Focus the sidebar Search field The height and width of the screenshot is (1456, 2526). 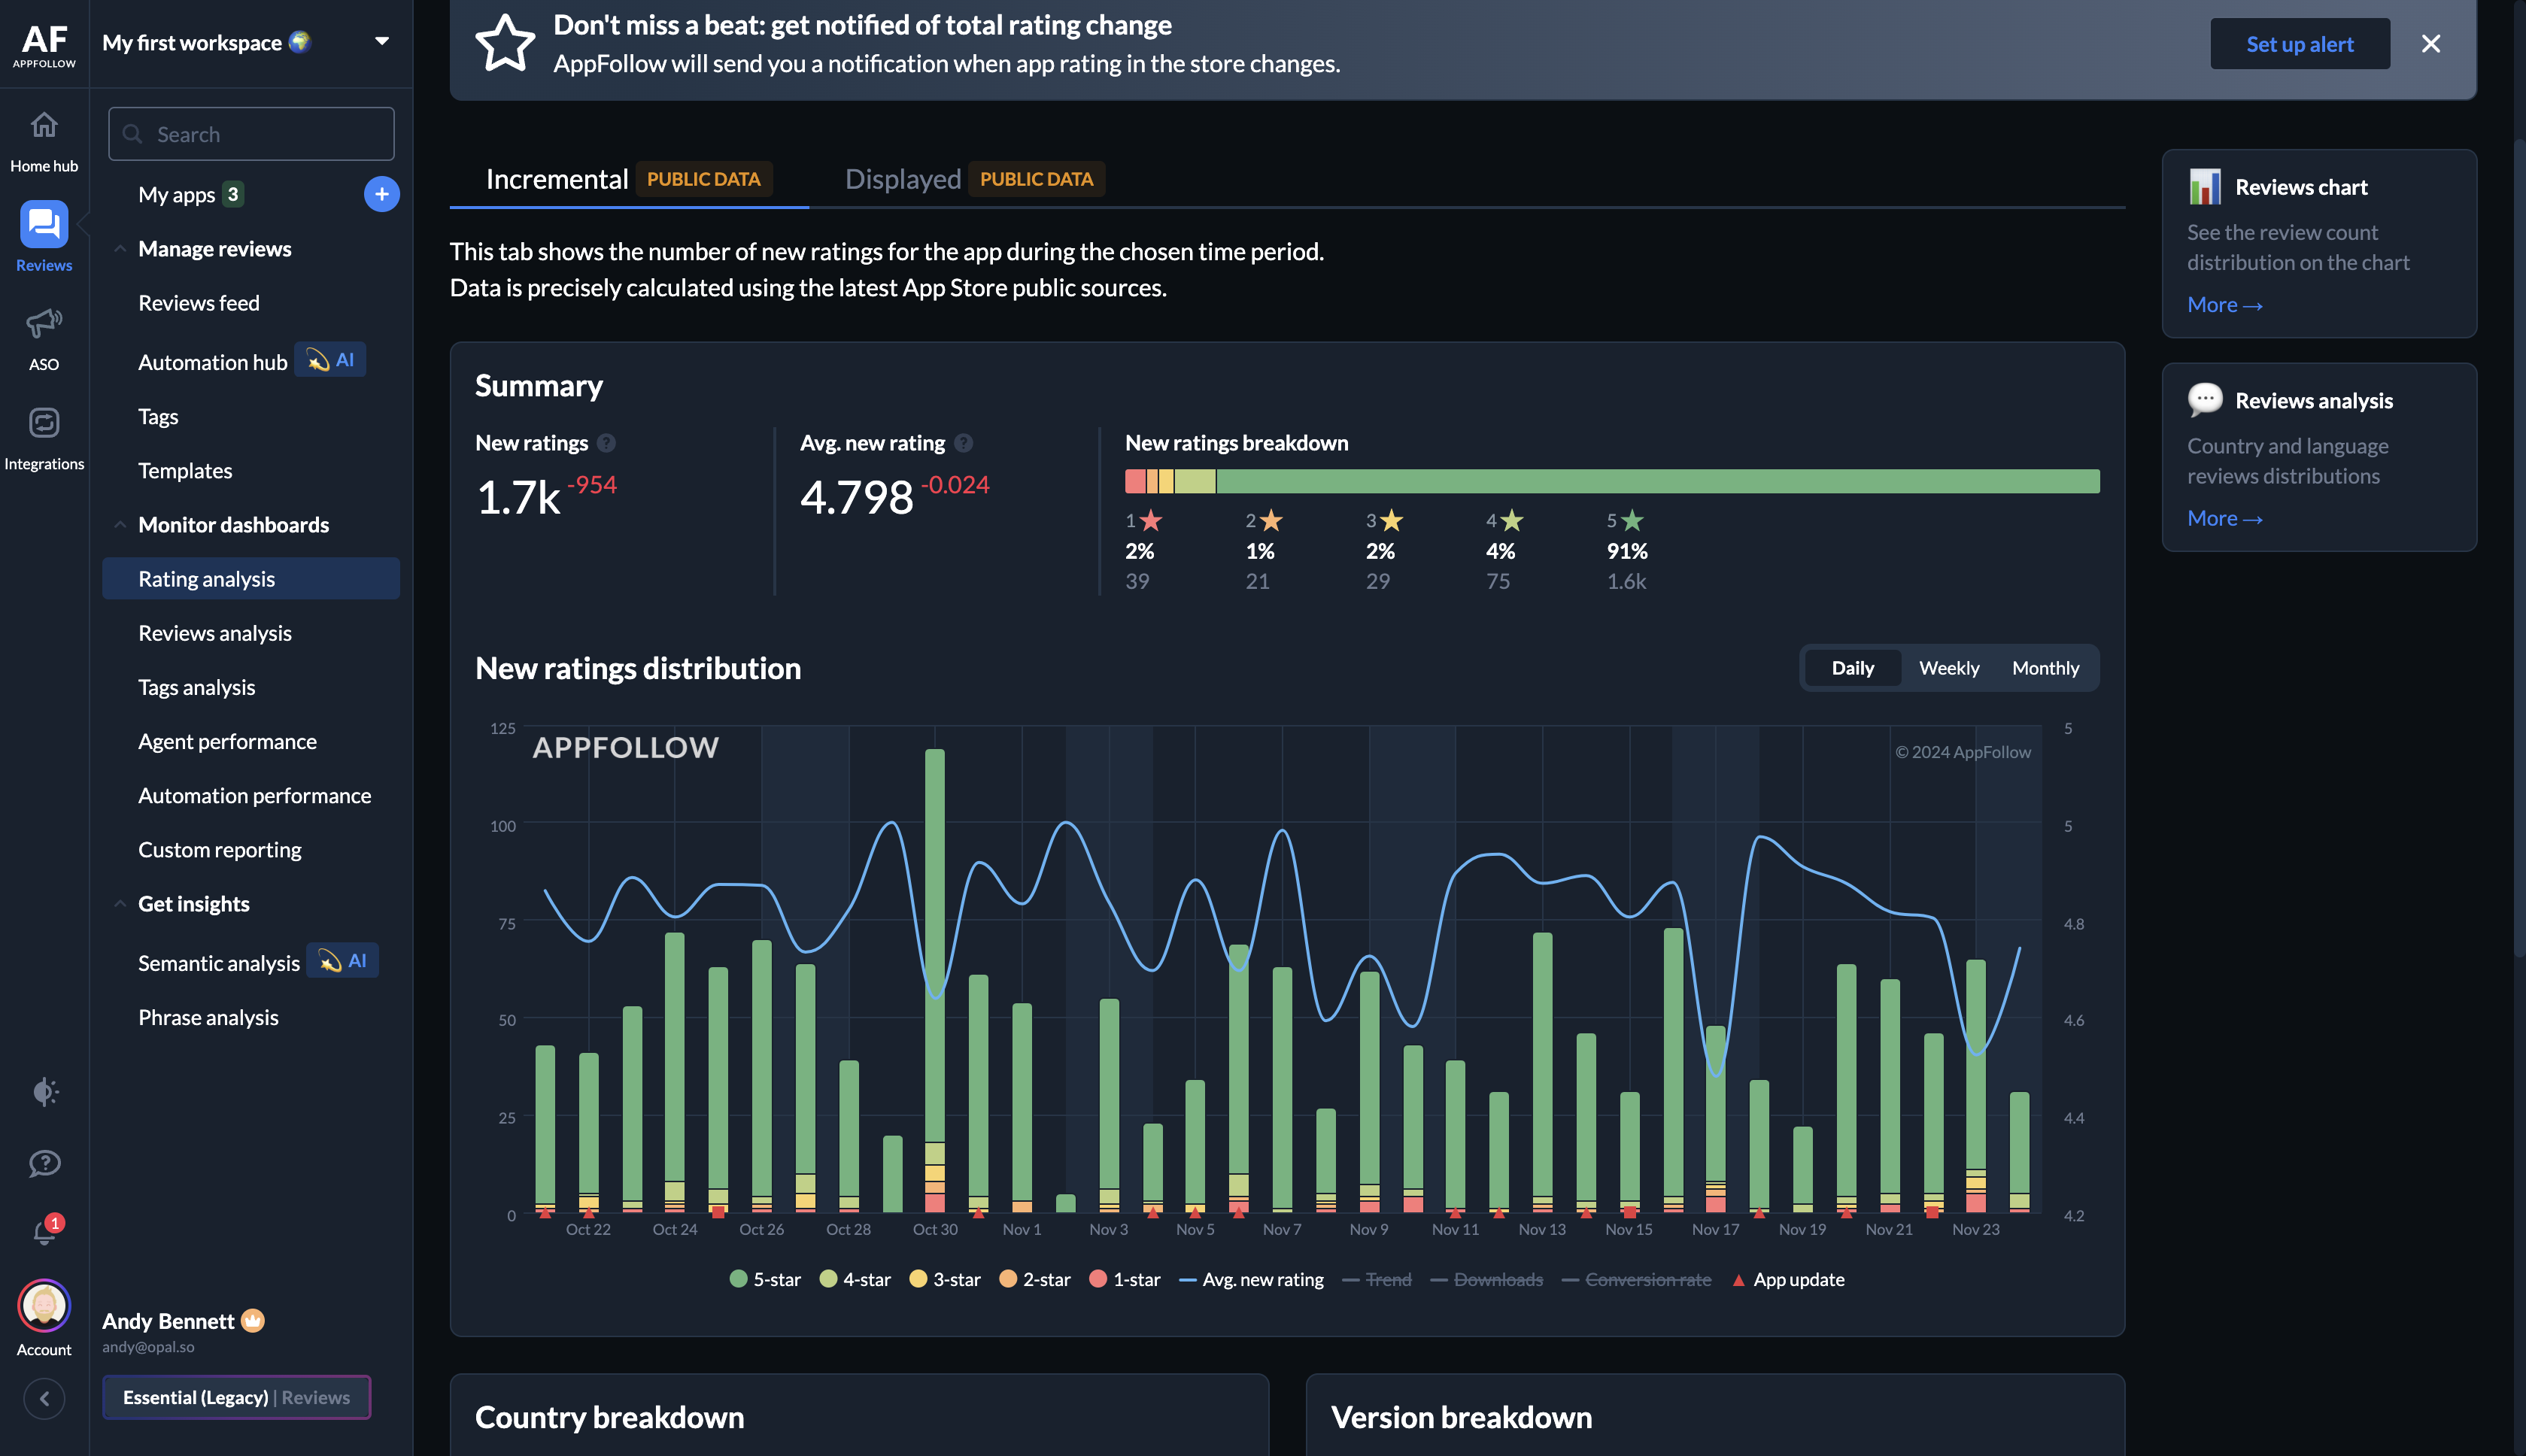click(x=251, y=134)
